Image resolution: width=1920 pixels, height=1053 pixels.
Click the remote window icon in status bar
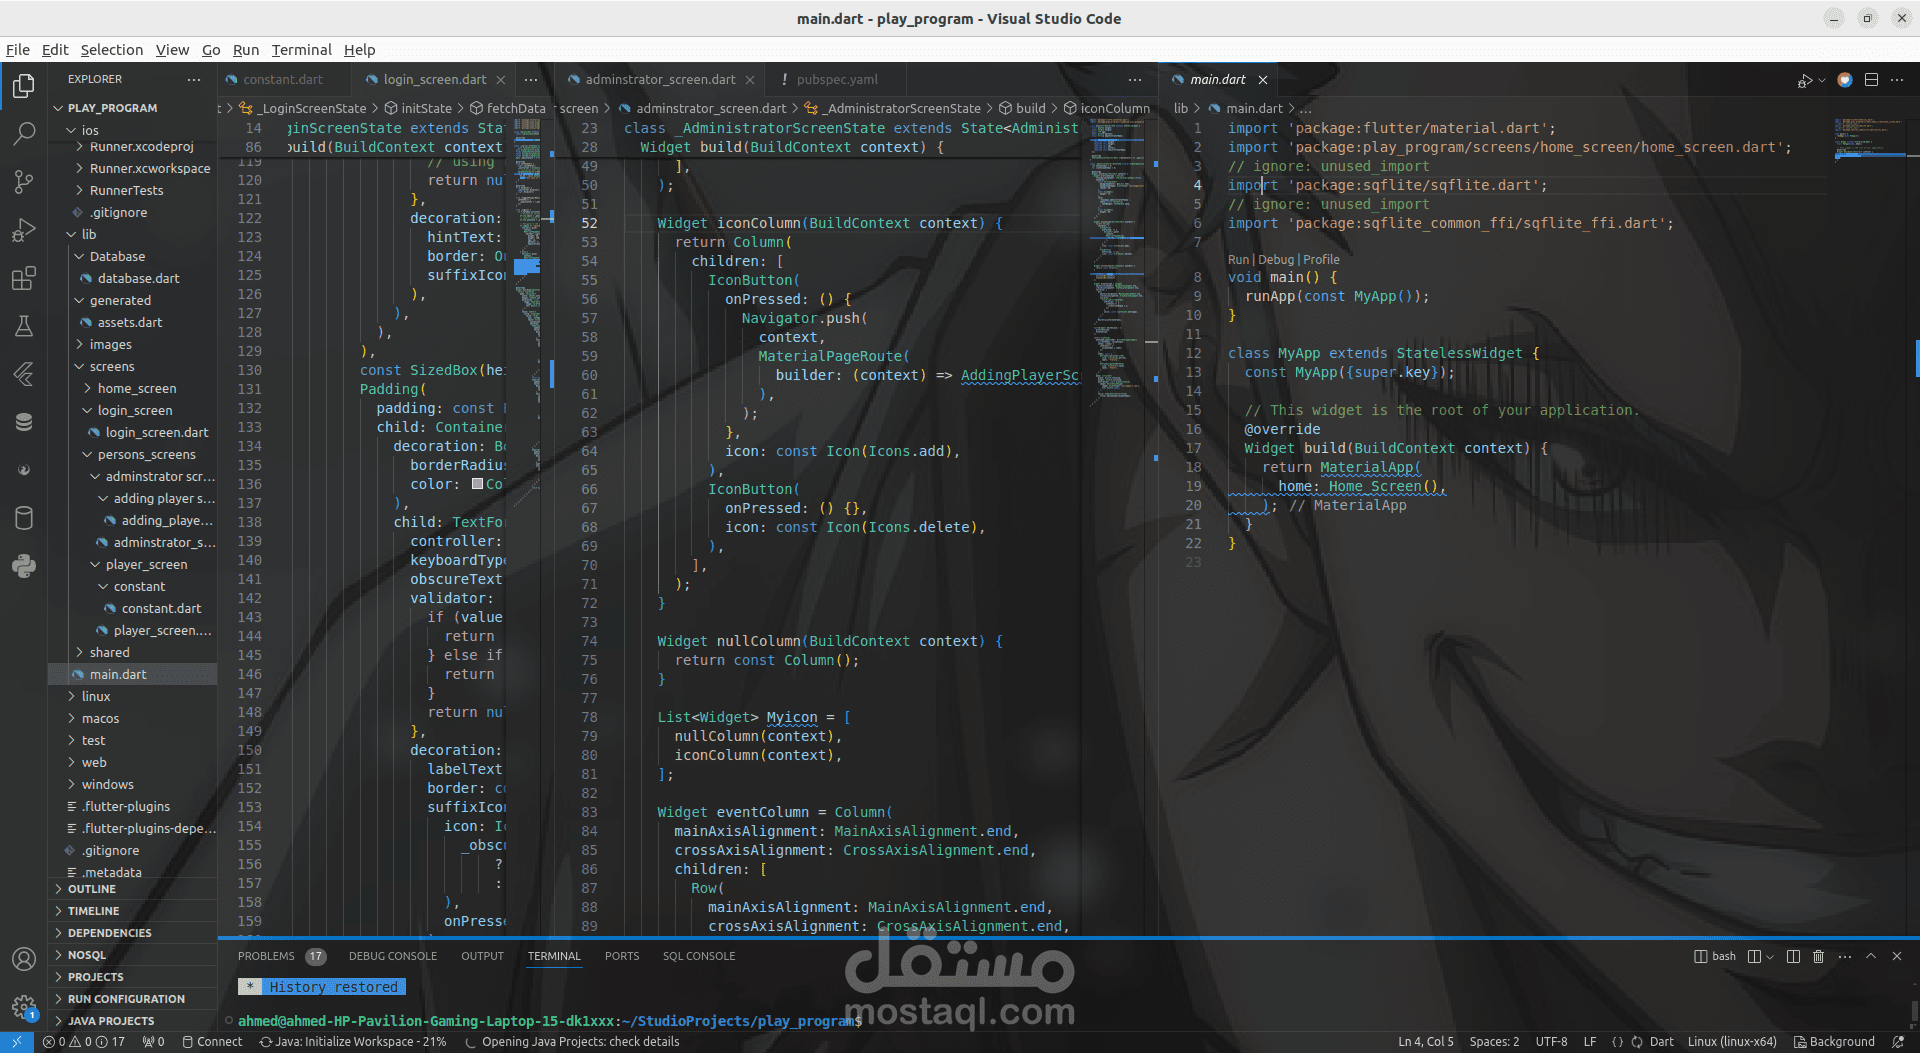click(x=16, y=1042)
